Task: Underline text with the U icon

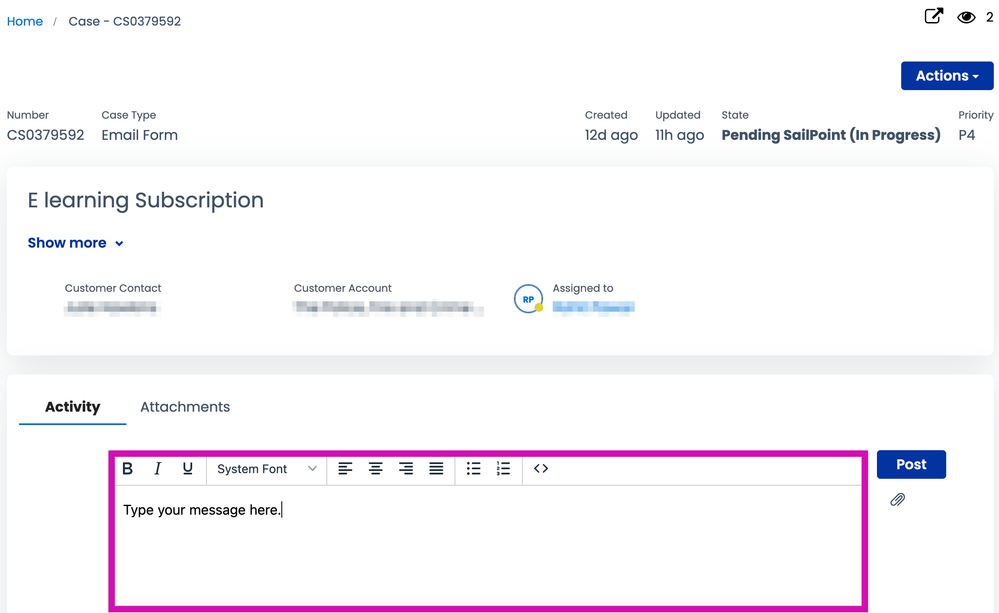Action: (x=187, y=469)
